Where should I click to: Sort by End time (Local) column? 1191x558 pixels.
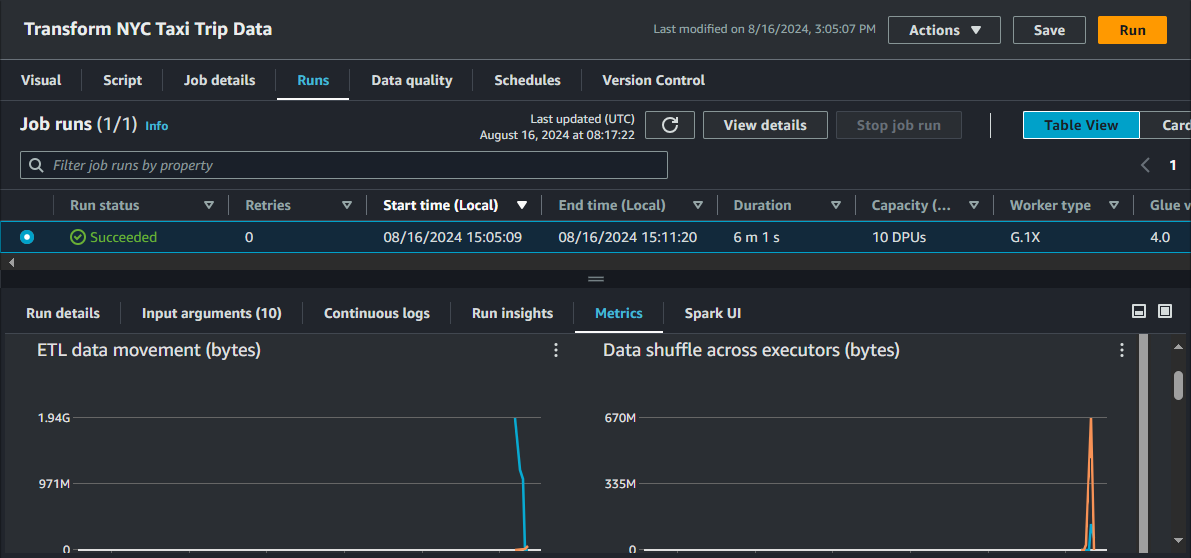697,206
